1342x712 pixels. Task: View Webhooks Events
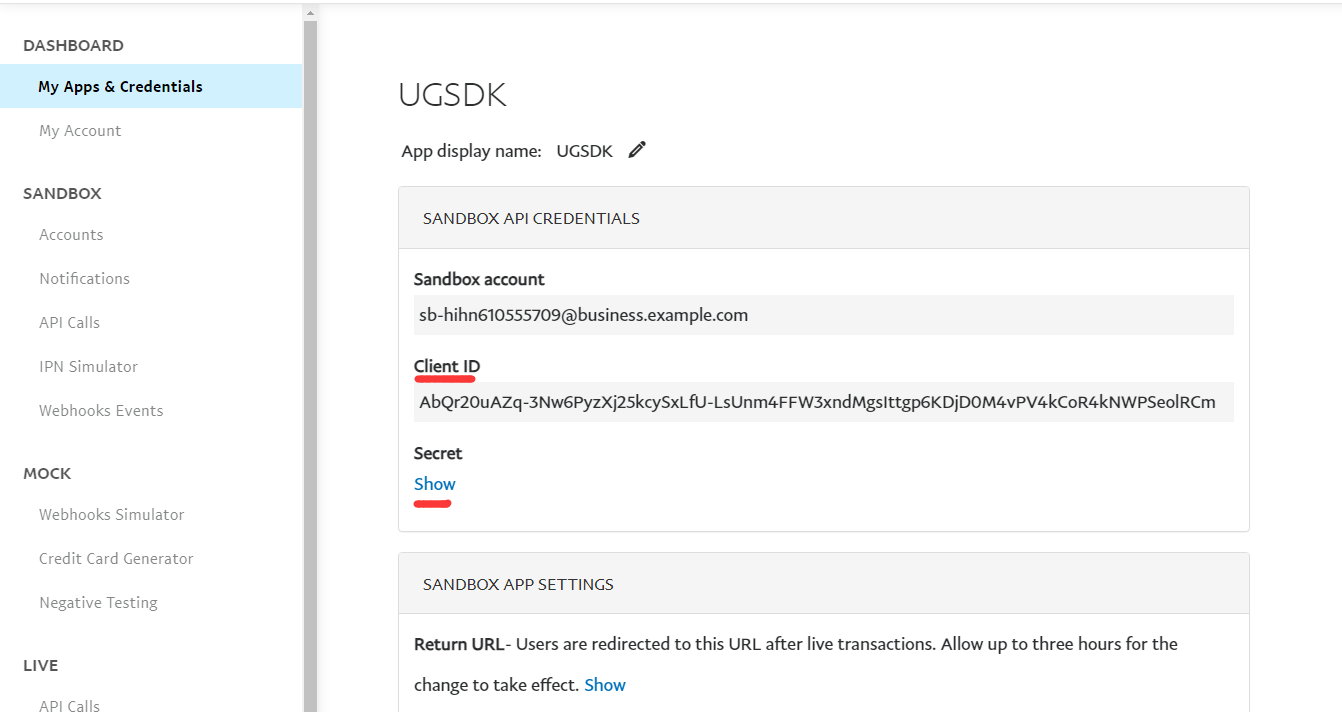tap(101, 411)
